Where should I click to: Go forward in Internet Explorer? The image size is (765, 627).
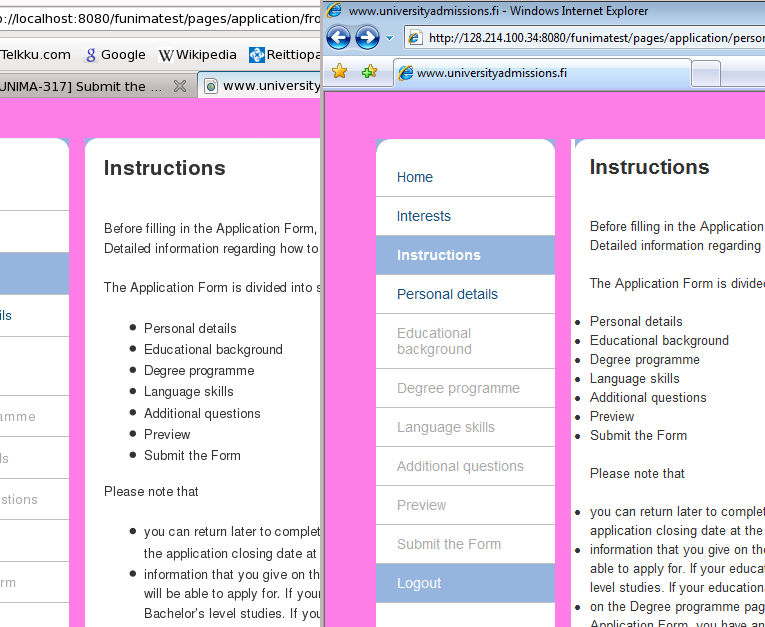(x=367, y=38)
